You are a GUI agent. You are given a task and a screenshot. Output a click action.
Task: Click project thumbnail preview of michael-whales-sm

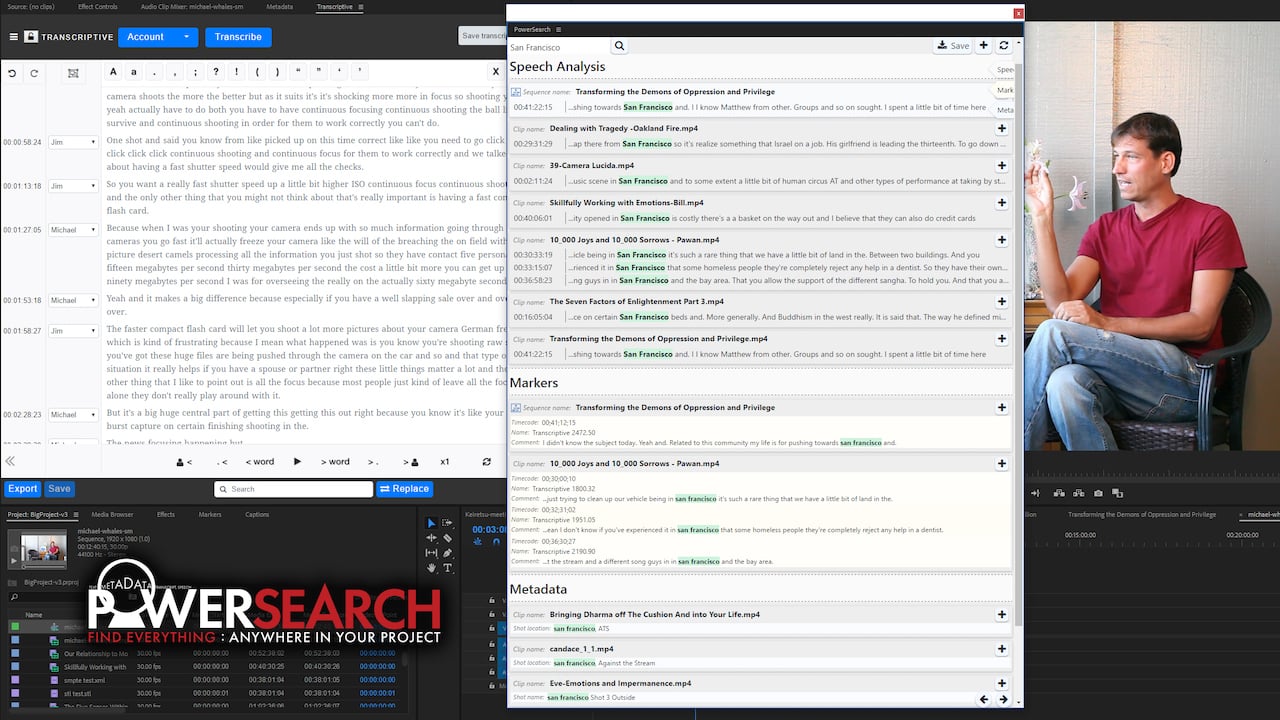click(38, 548)
